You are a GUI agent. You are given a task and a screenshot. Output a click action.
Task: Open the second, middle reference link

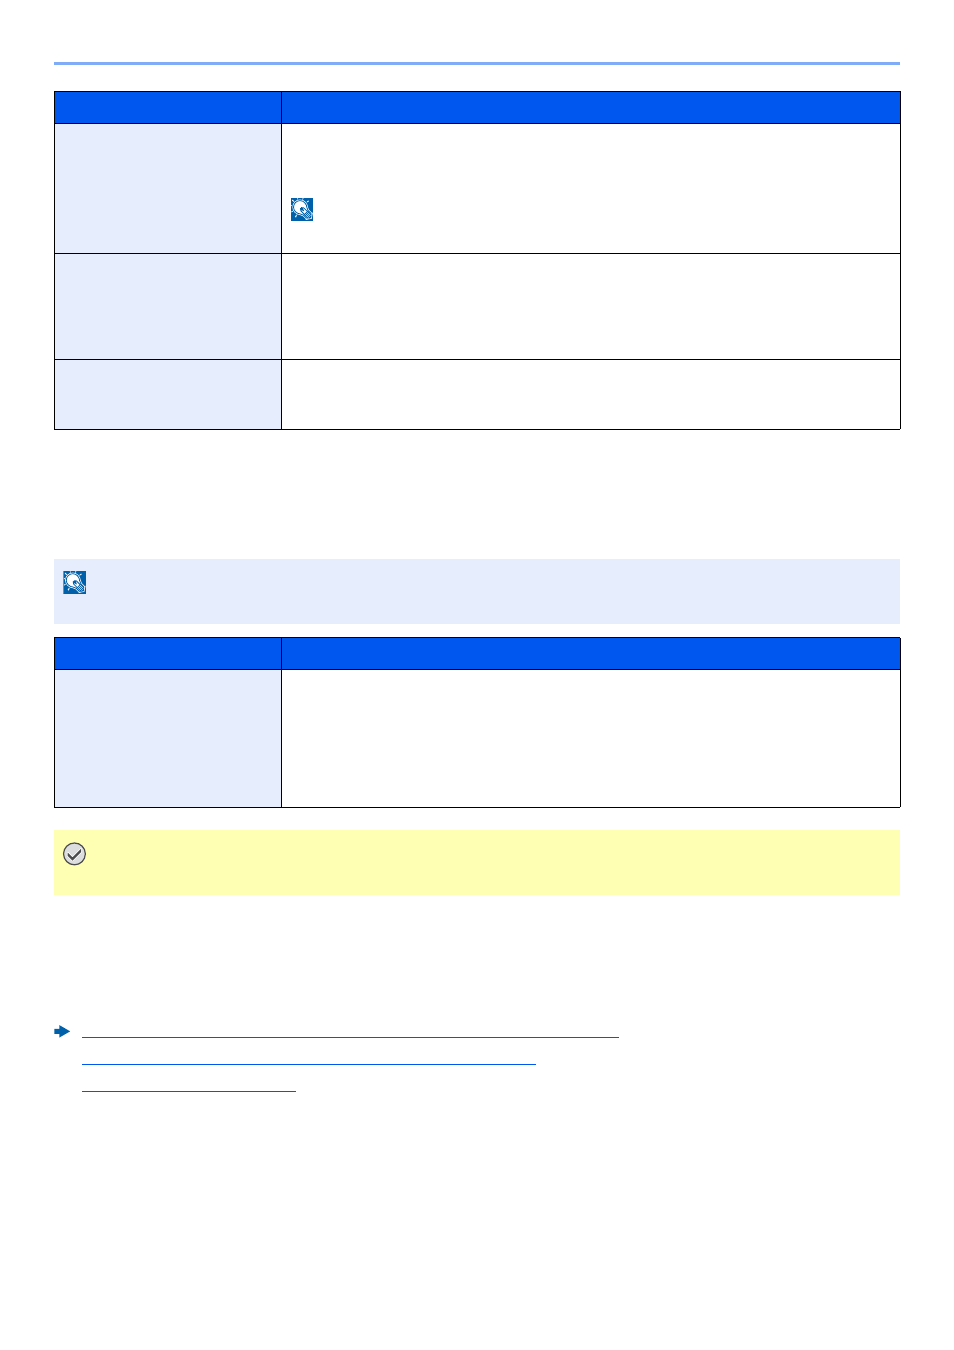coord(308,1060)
